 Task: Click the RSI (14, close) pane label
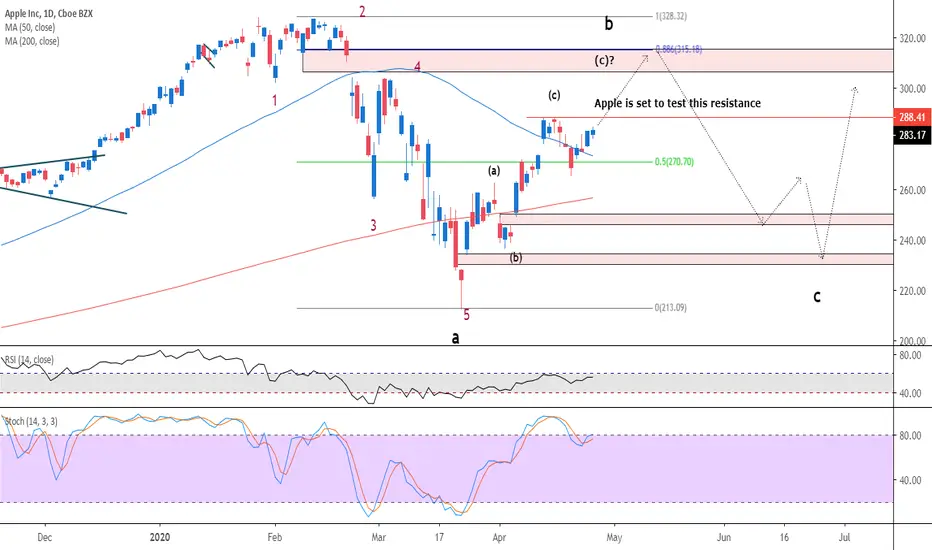pyautogui.click(x=29, y=360)
